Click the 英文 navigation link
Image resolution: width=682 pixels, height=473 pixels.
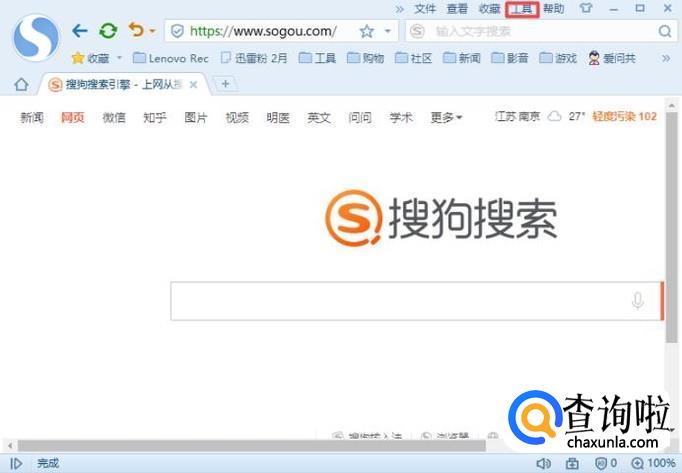319,117
